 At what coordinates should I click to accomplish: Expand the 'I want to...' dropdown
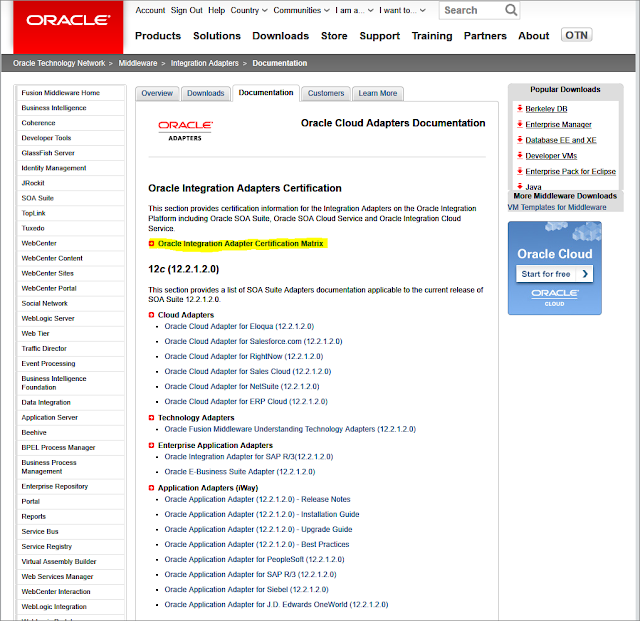(402, 10)
